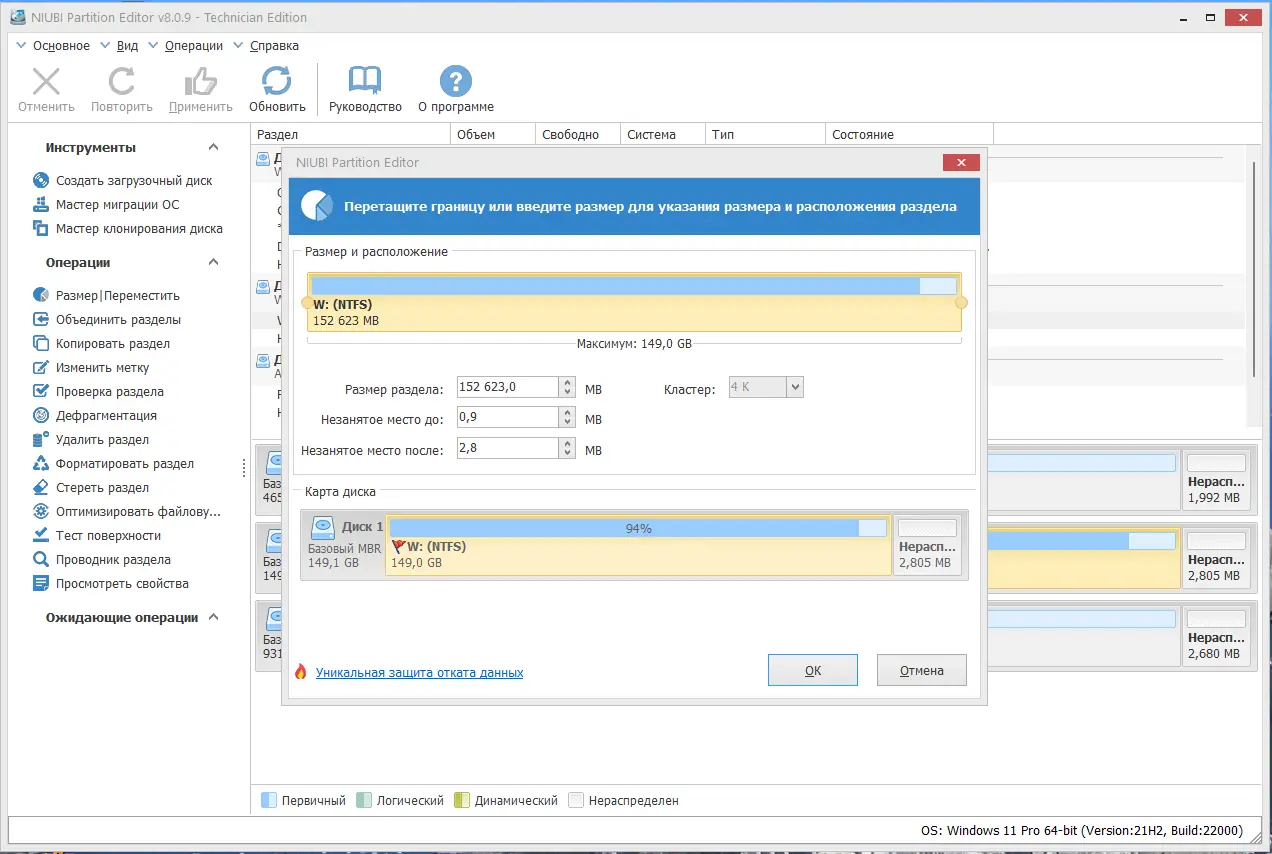Increase Размер раздела with up arrow
Image resolution: width=1272 pixels, height=854 pixels.
[x=568, y=382]
